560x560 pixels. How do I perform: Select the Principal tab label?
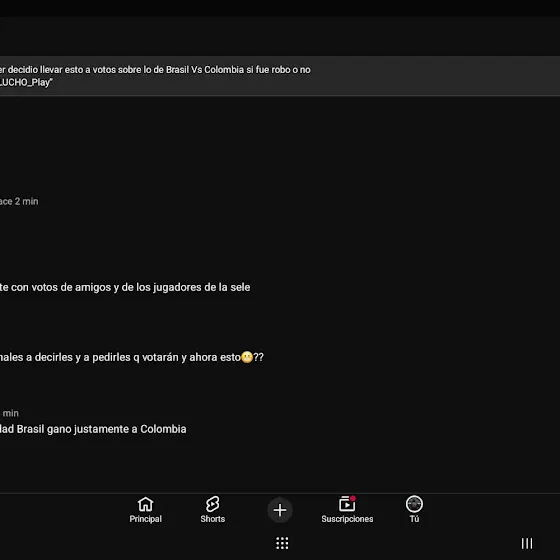pyautogui.click(x=145, y=519)
